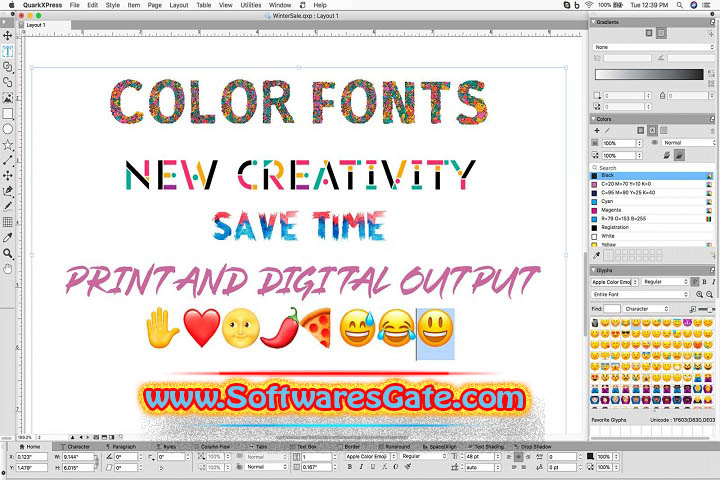Image resolution: width=720 pixels, height=480 pixels.
Task: Switch to Paragraph tab in Measurements
Action: 121,446
